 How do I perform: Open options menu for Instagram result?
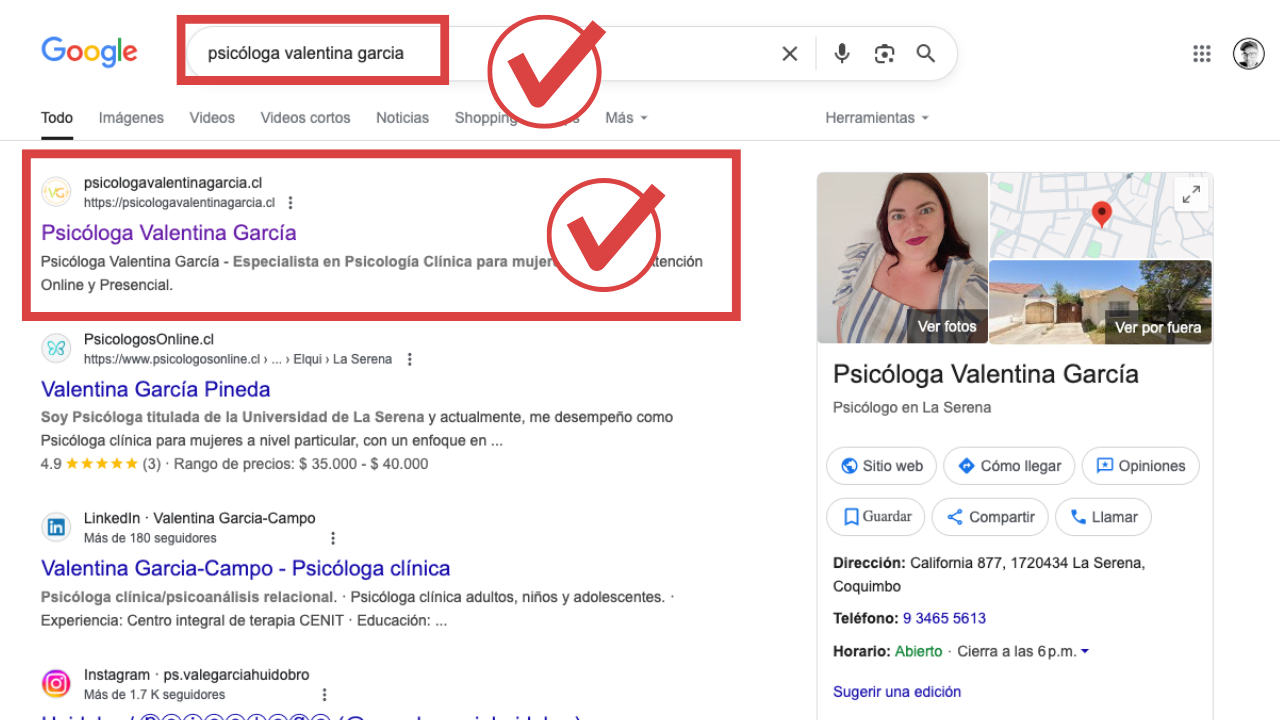pos(324,694)
